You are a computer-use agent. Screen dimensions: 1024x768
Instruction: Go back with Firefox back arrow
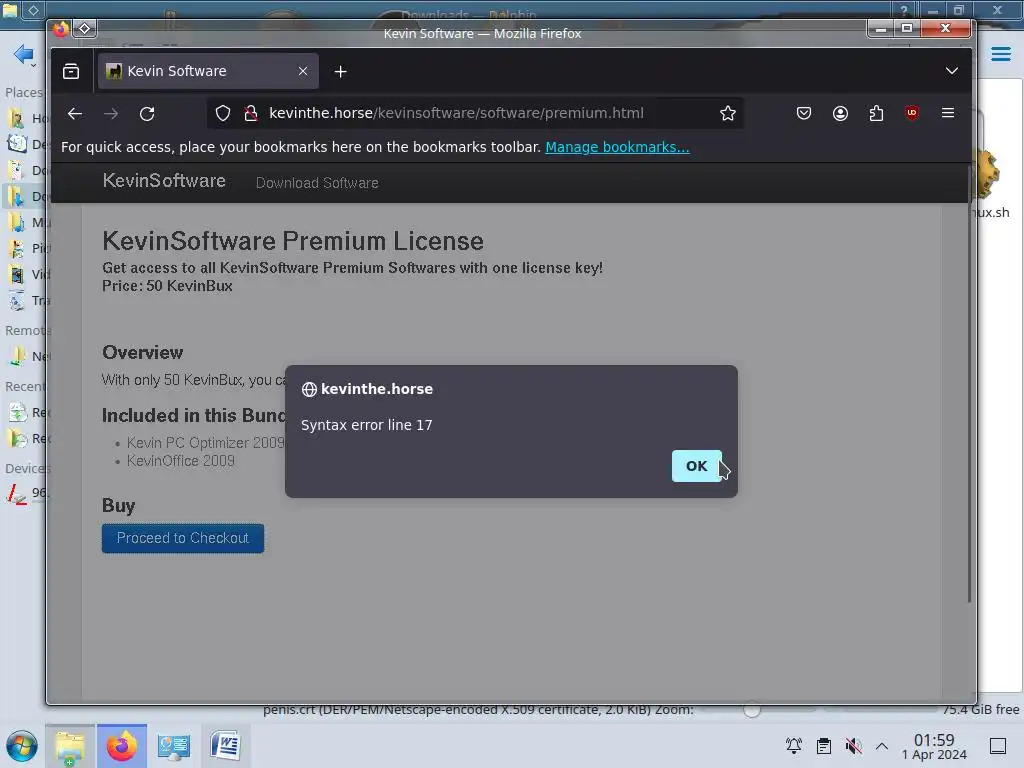click(x=75, y=114)
